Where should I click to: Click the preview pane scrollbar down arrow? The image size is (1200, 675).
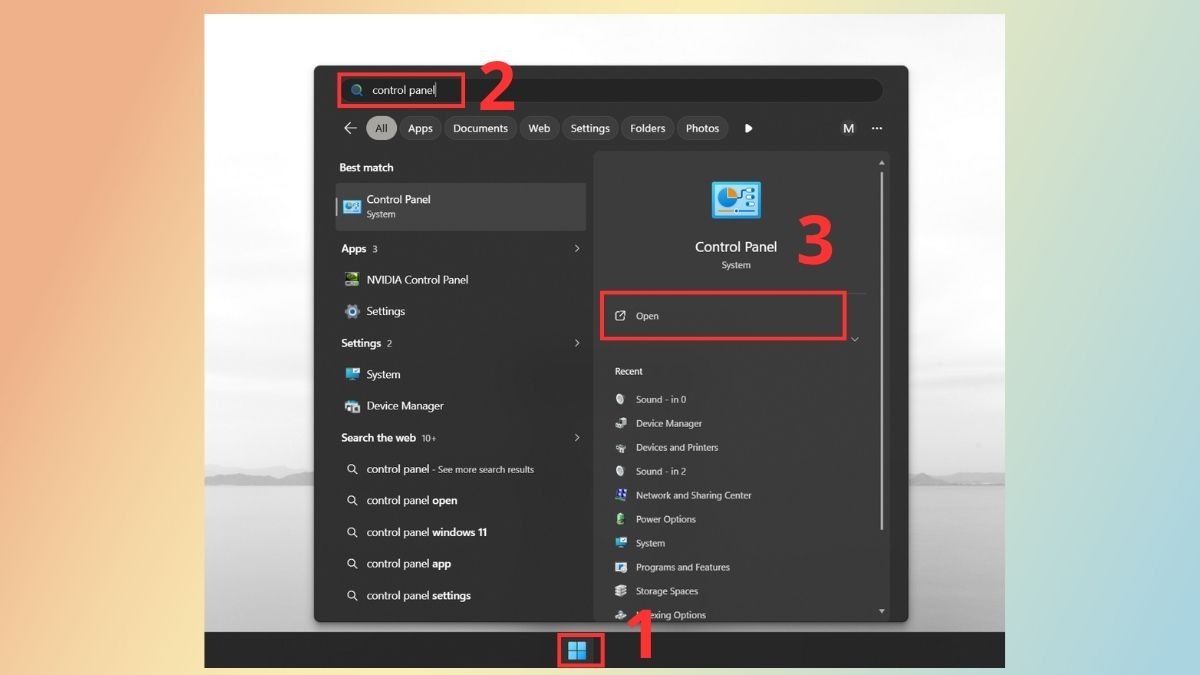click(x=881, y=610)
